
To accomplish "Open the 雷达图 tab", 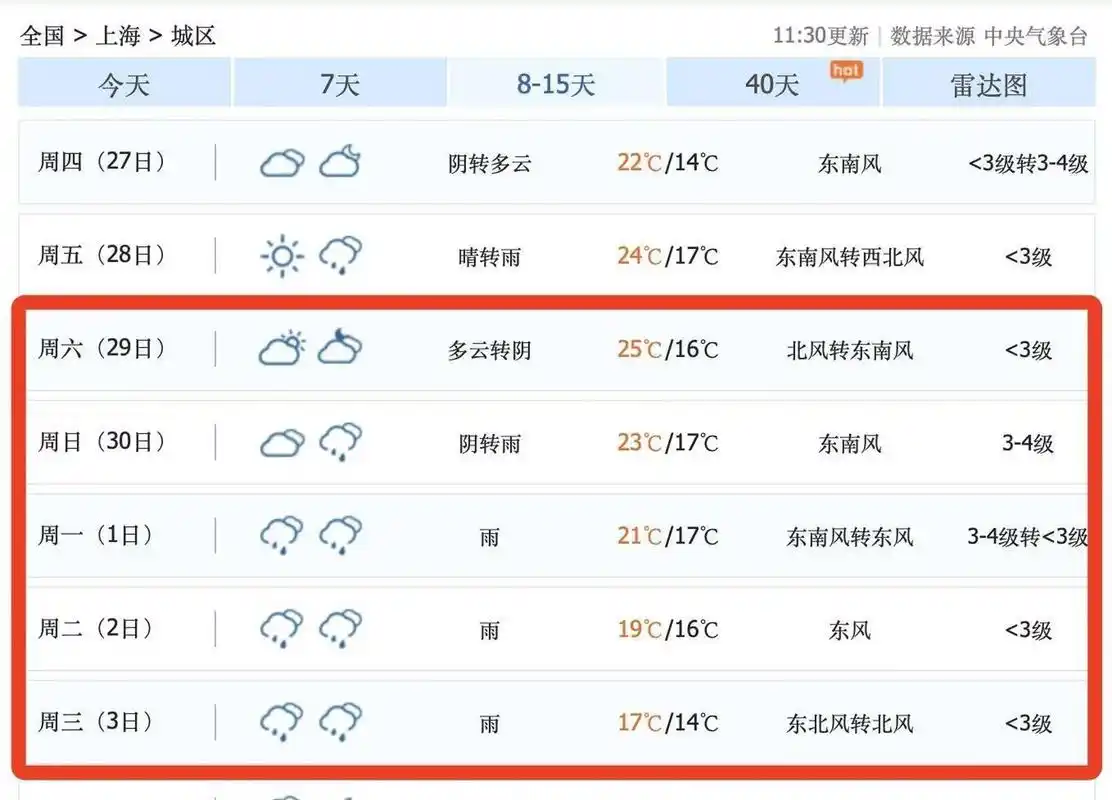I will (x=989, y=85).
